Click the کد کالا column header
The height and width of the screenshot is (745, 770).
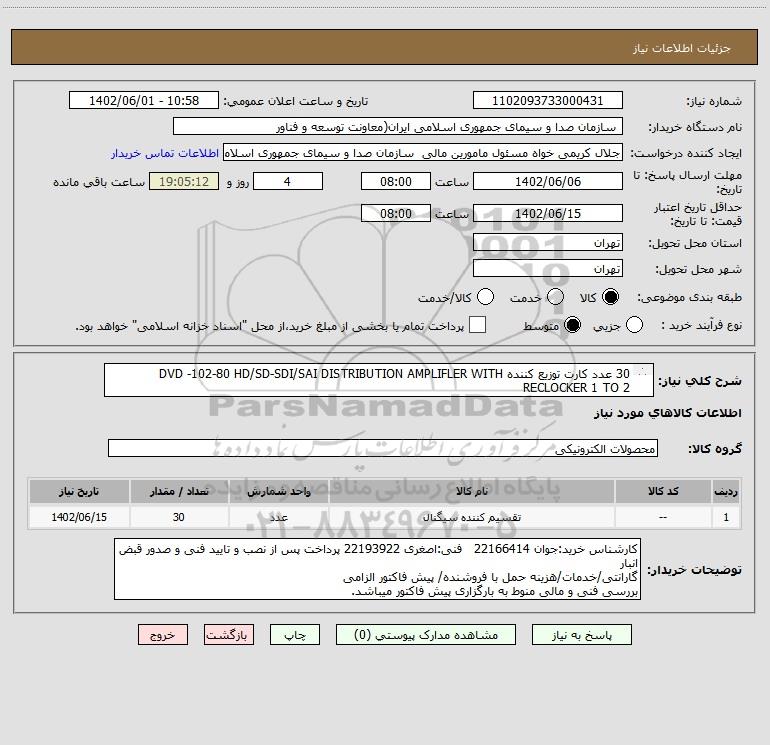pyautogui.click(x=663, y=491)
